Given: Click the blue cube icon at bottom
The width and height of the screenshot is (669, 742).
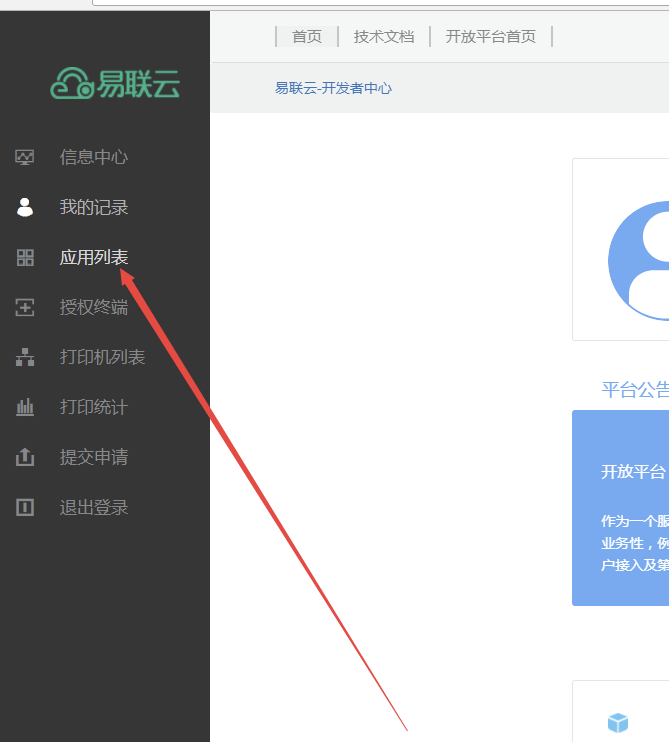Looking at the screenshot, I should pyautogui.click(x=618, y=723).
